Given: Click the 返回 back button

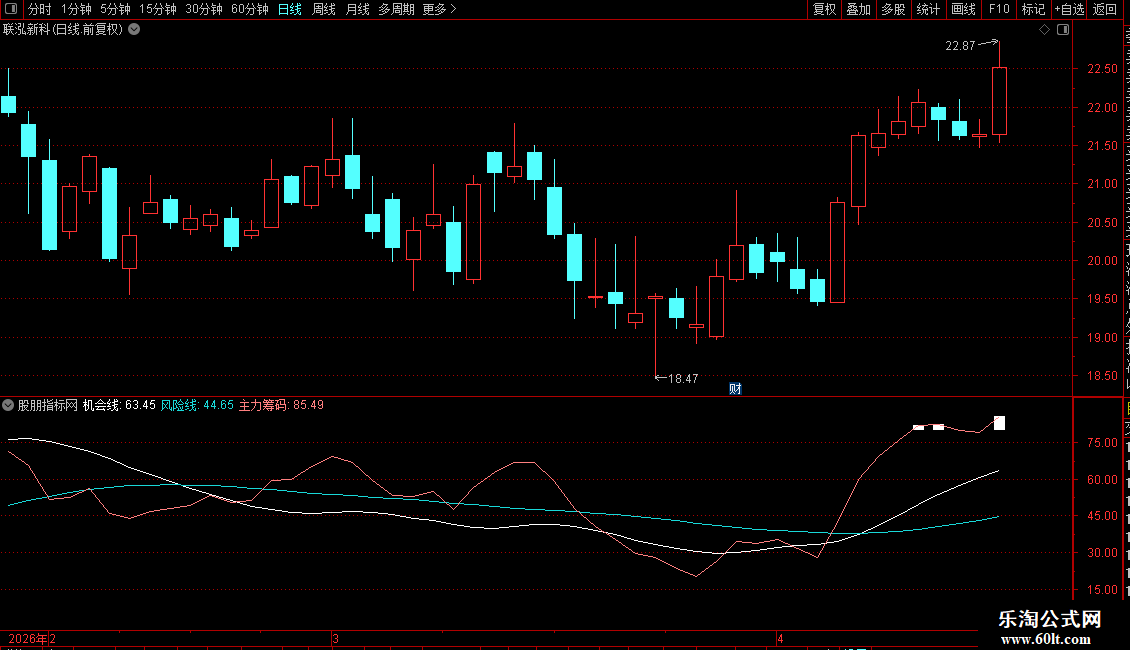Looking at the screenshot, I should click(x=1104, y=9).
